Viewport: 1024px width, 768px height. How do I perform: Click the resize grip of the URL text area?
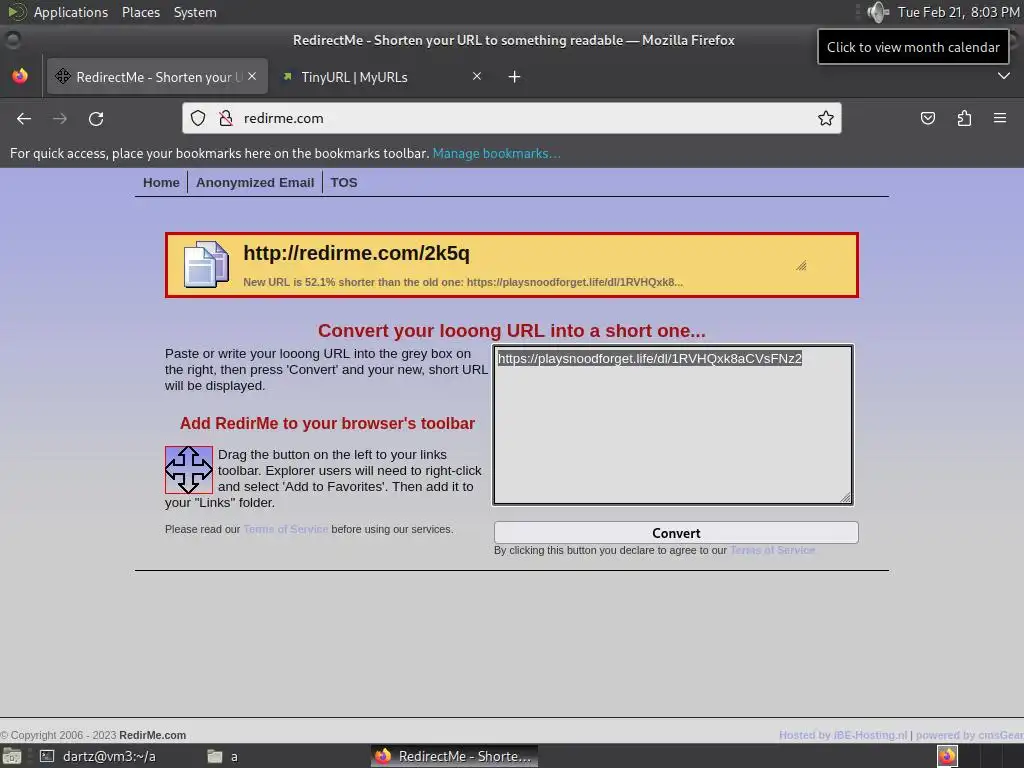tap(845, 498)
